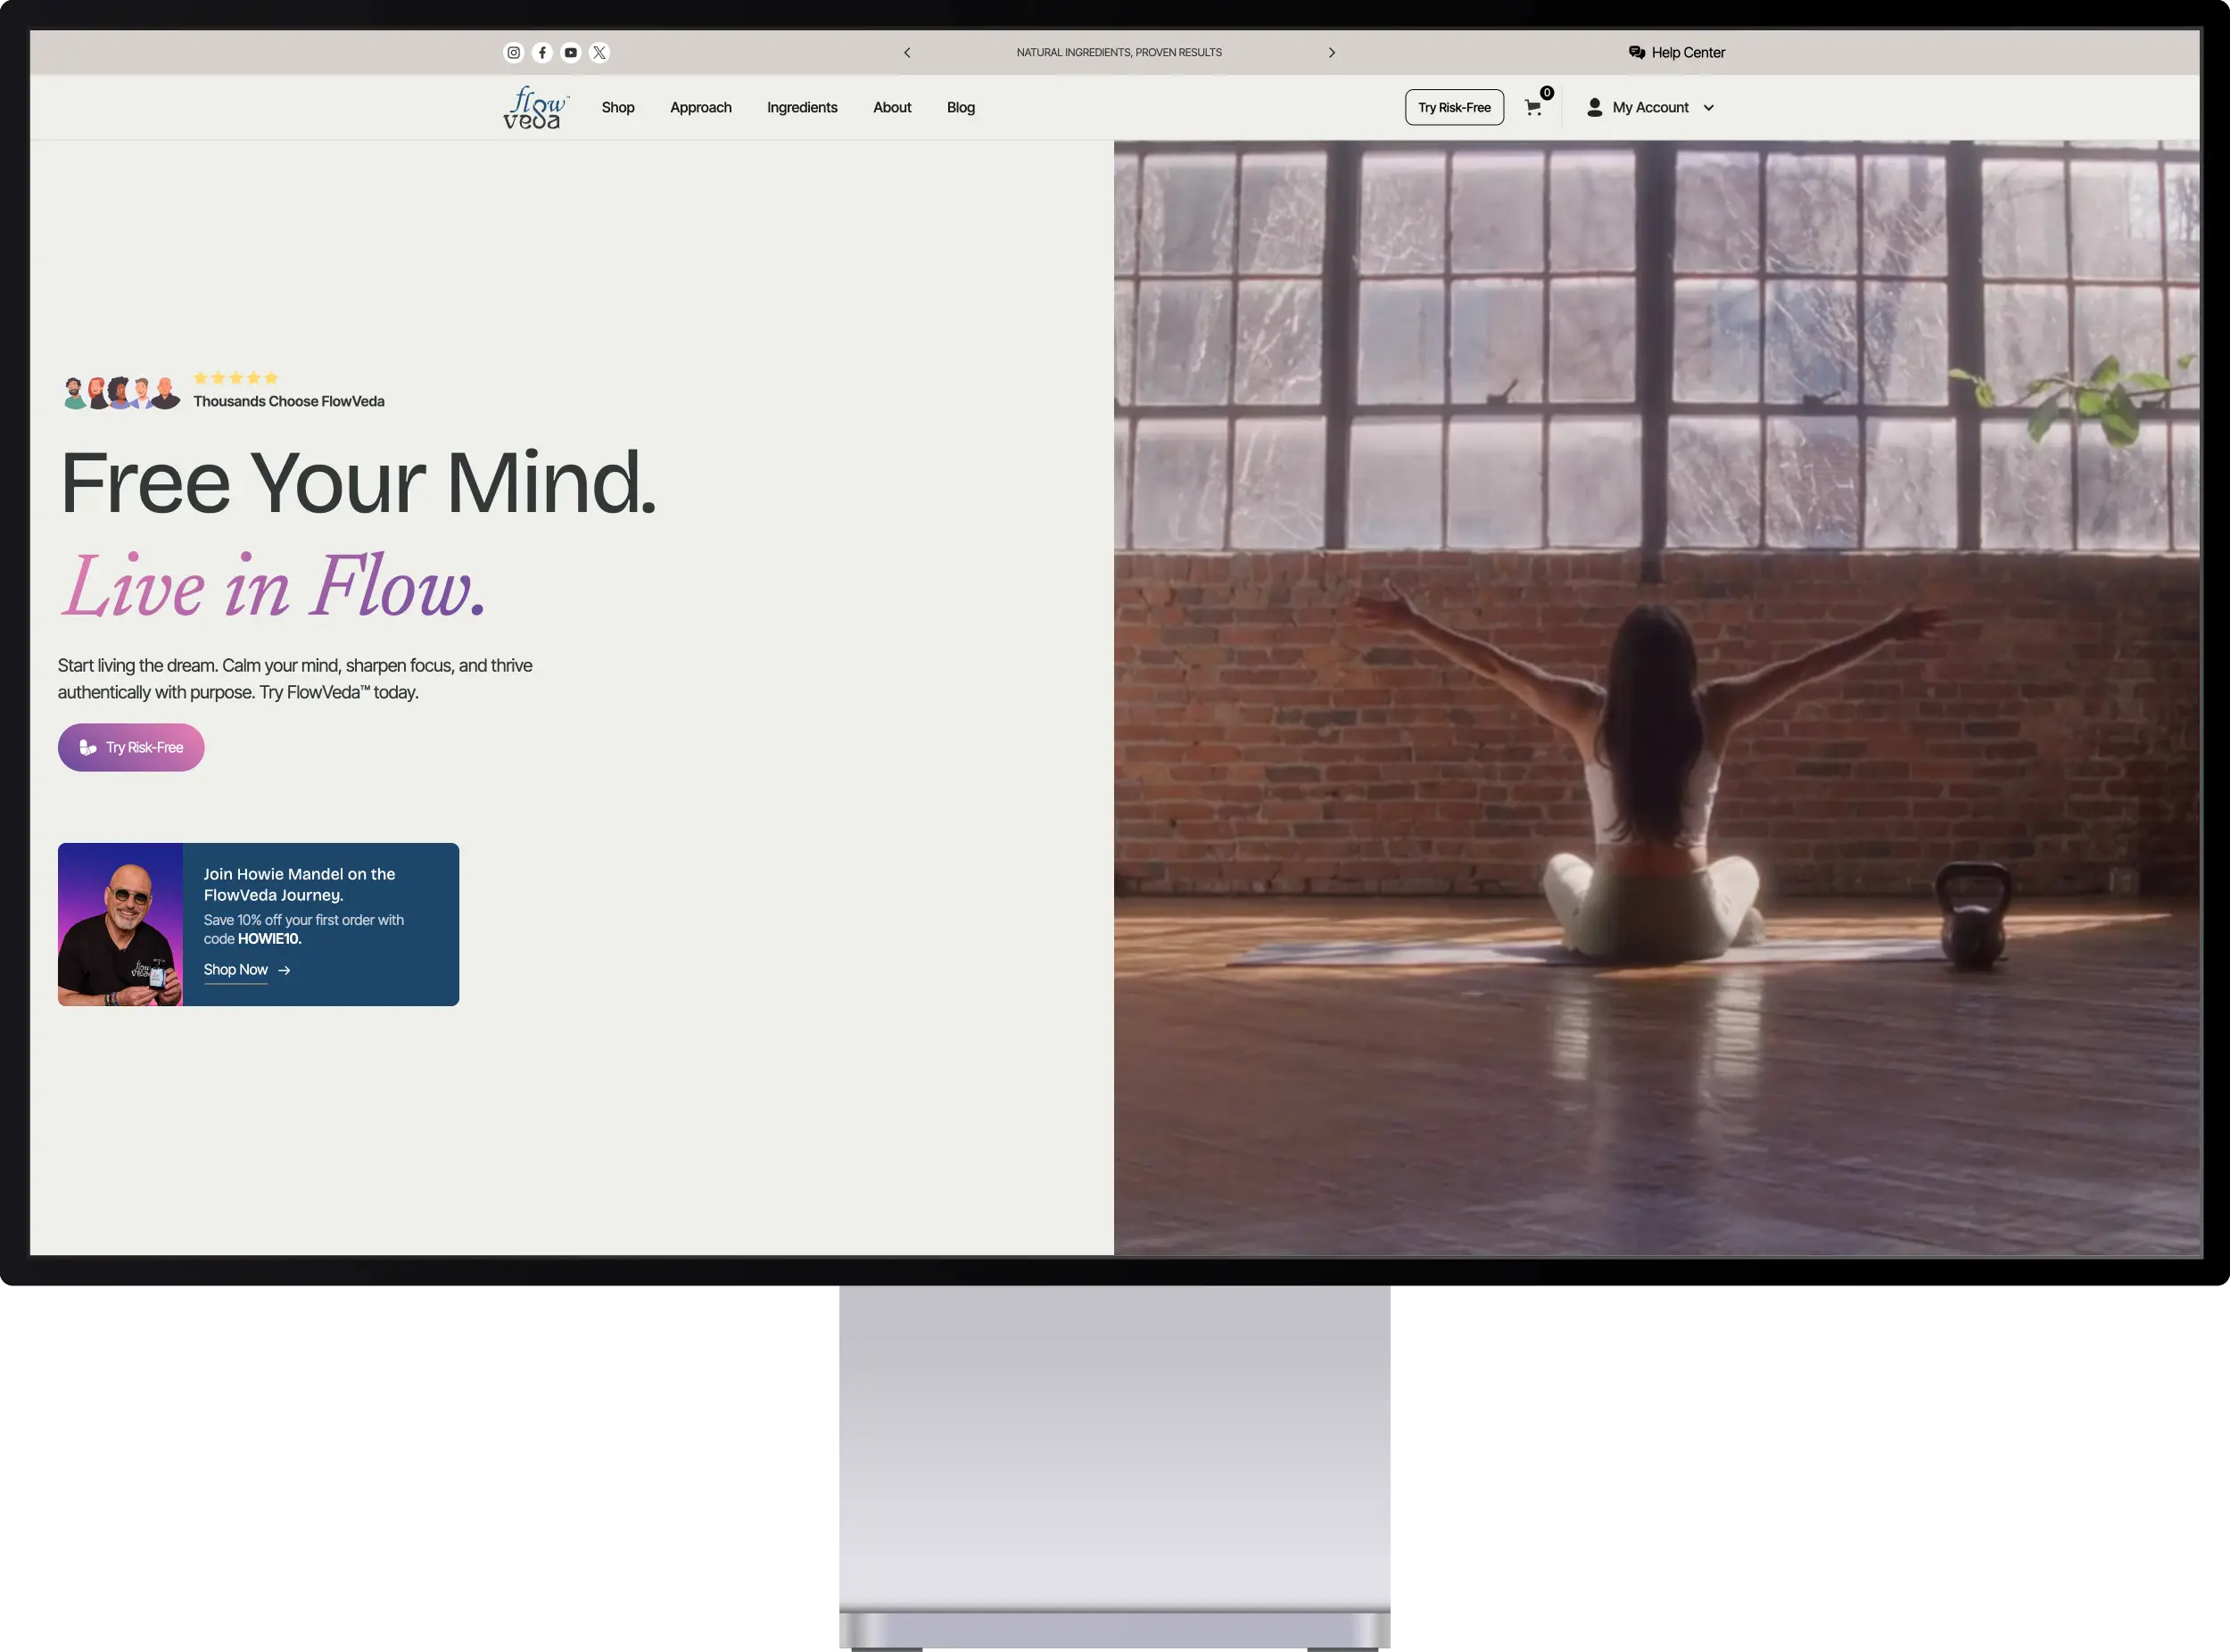
Task: Go to the Ingredients menu item
Action: click(802, 108)
